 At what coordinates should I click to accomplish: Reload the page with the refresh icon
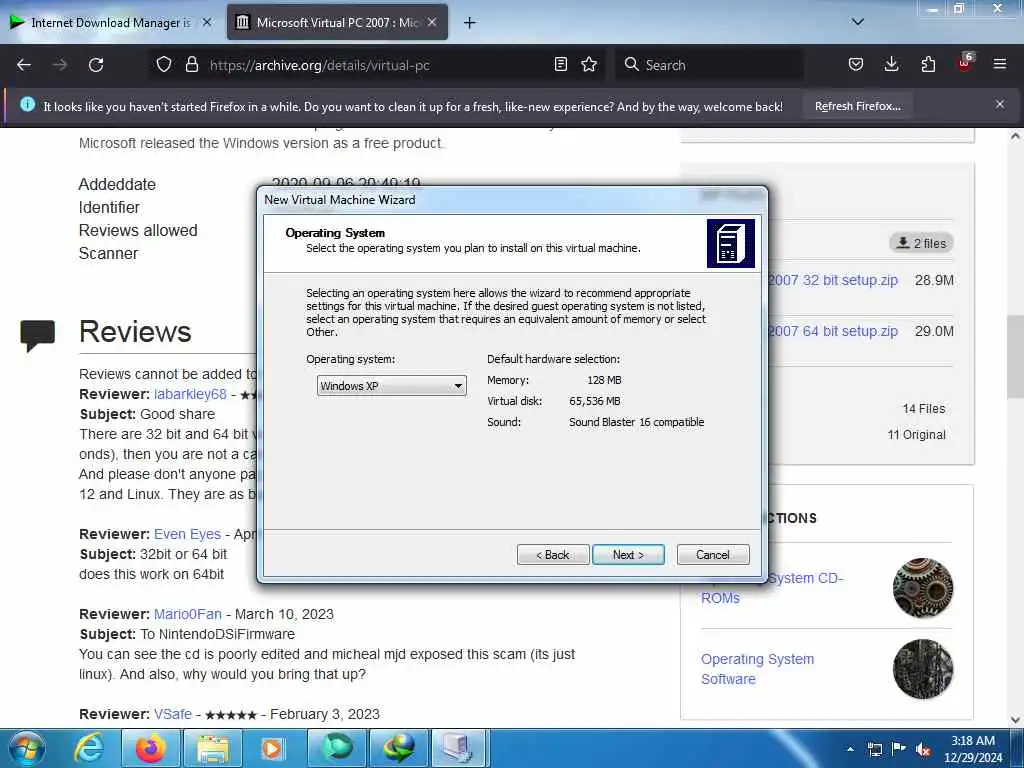96,65
